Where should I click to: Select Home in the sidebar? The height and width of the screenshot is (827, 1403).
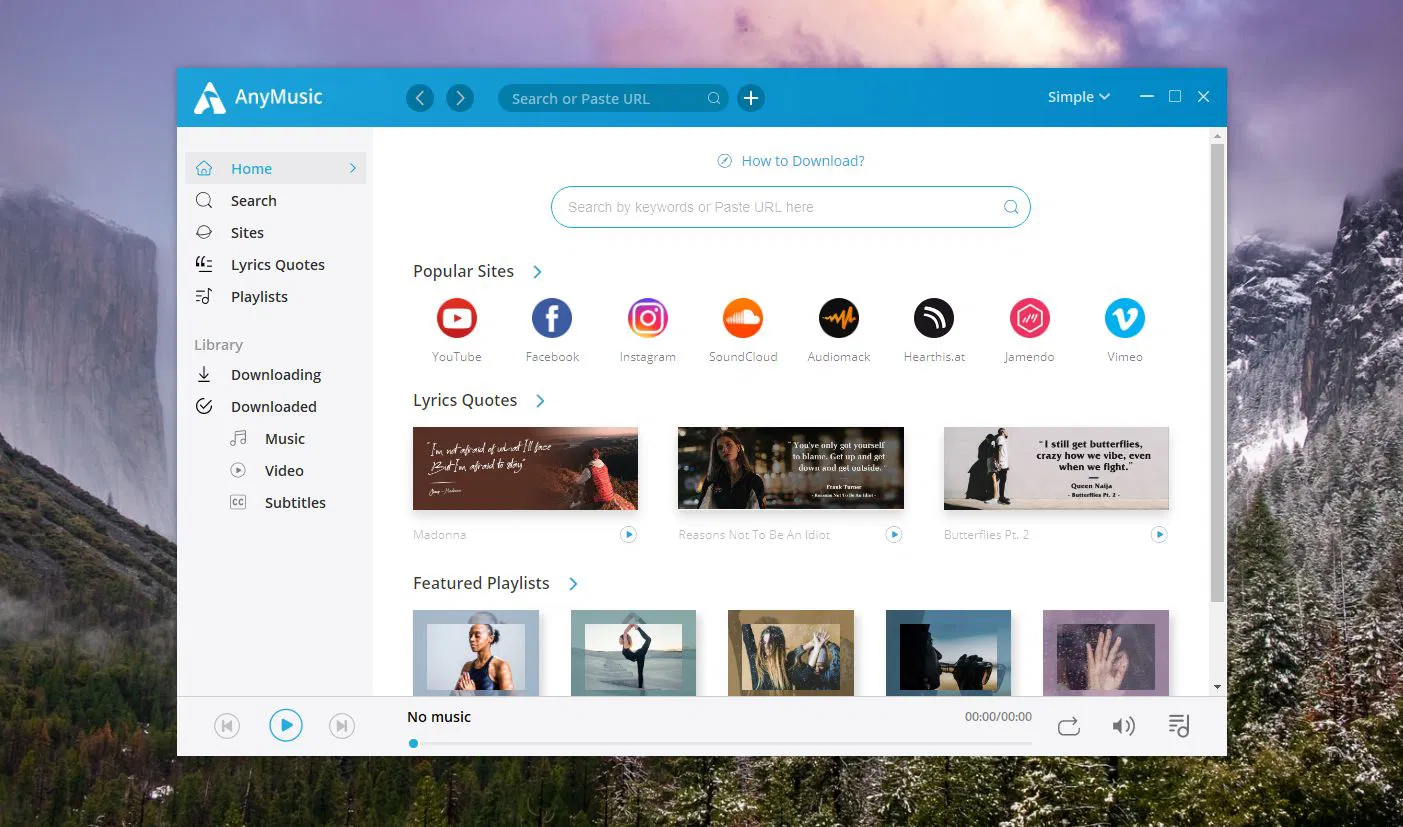(276, 169)
